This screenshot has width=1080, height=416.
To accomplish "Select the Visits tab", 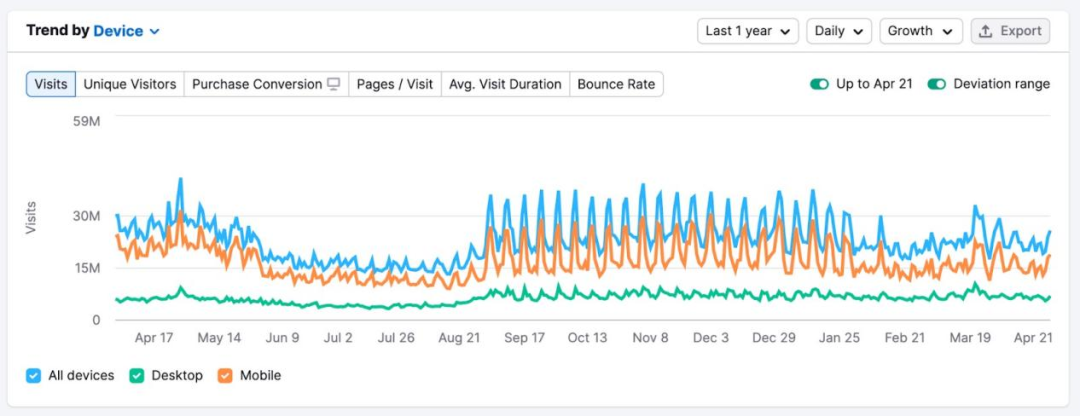I will click(x=51, y=84).
